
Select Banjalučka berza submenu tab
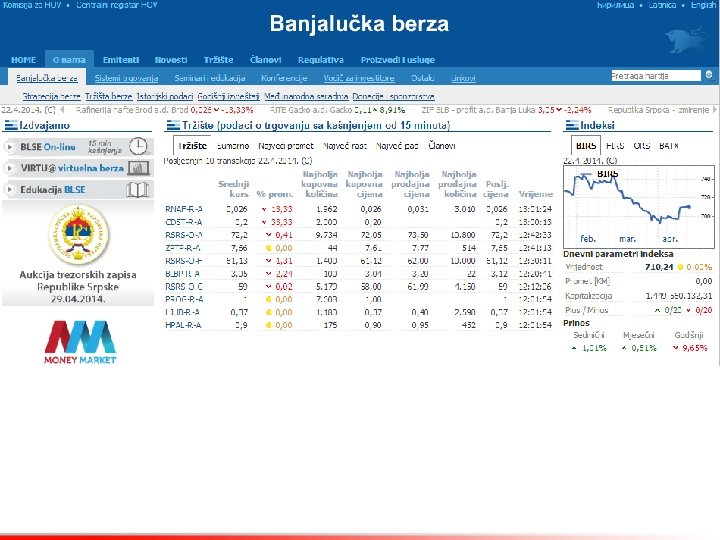point(47,78)
